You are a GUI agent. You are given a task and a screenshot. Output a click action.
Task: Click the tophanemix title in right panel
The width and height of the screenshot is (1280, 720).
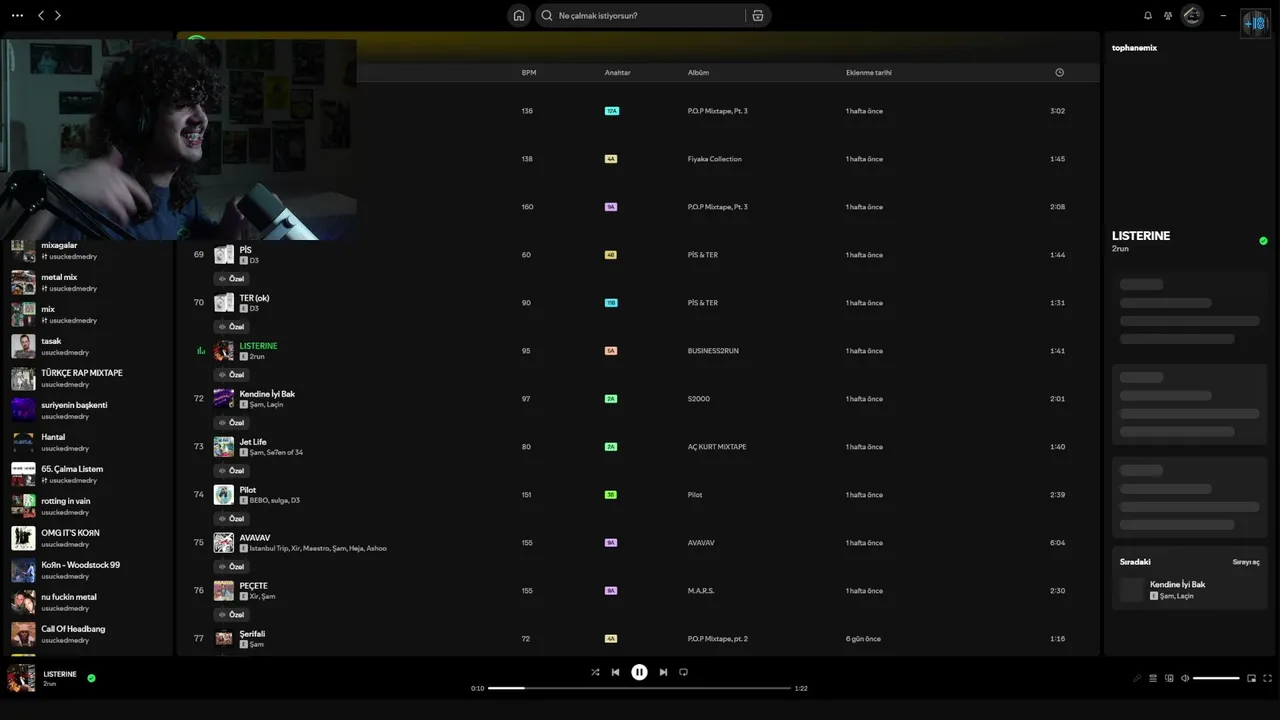[1135, 48]
